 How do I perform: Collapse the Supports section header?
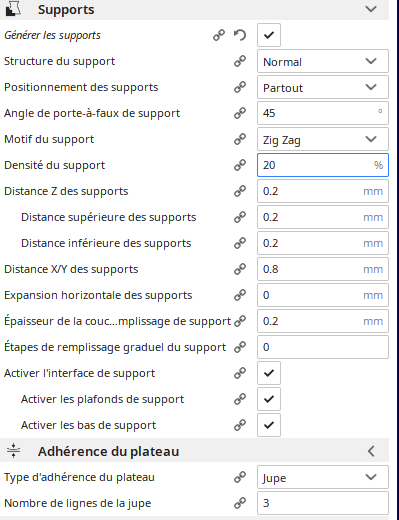click(x=371, y=9)
